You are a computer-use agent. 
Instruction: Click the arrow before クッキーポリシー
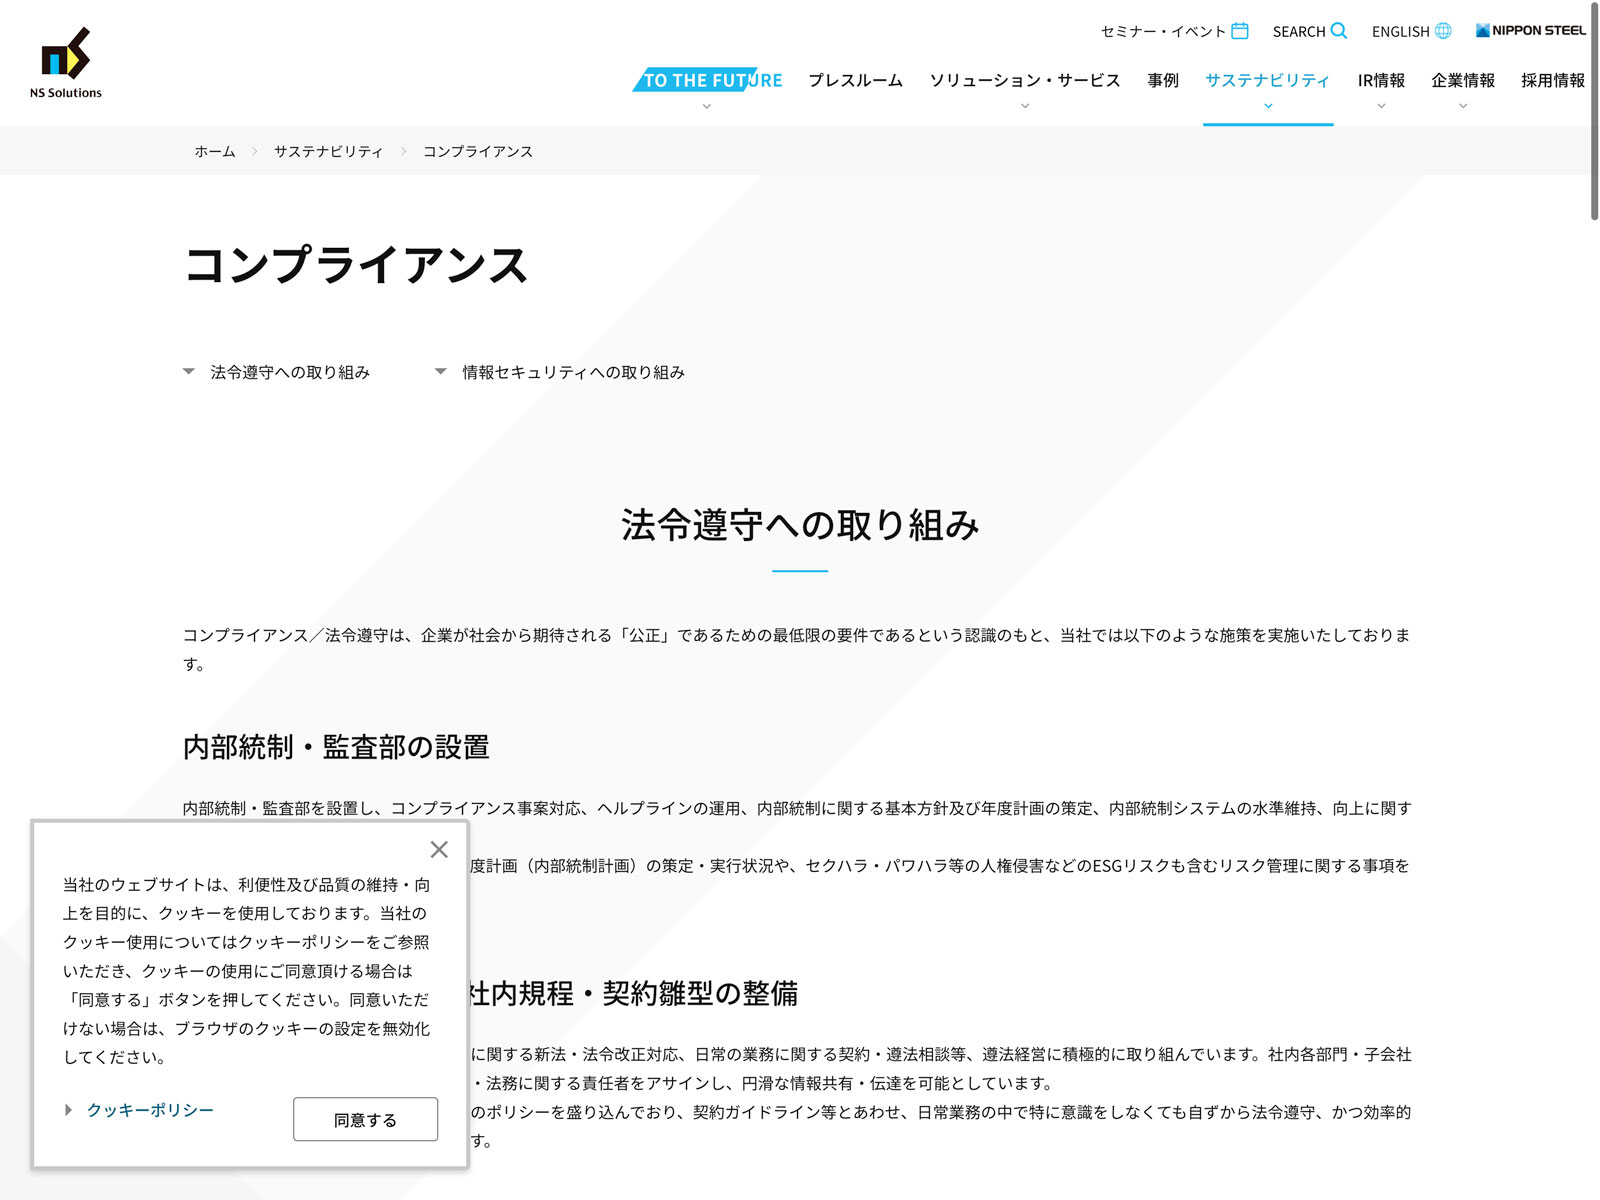tap(68, 1110)
